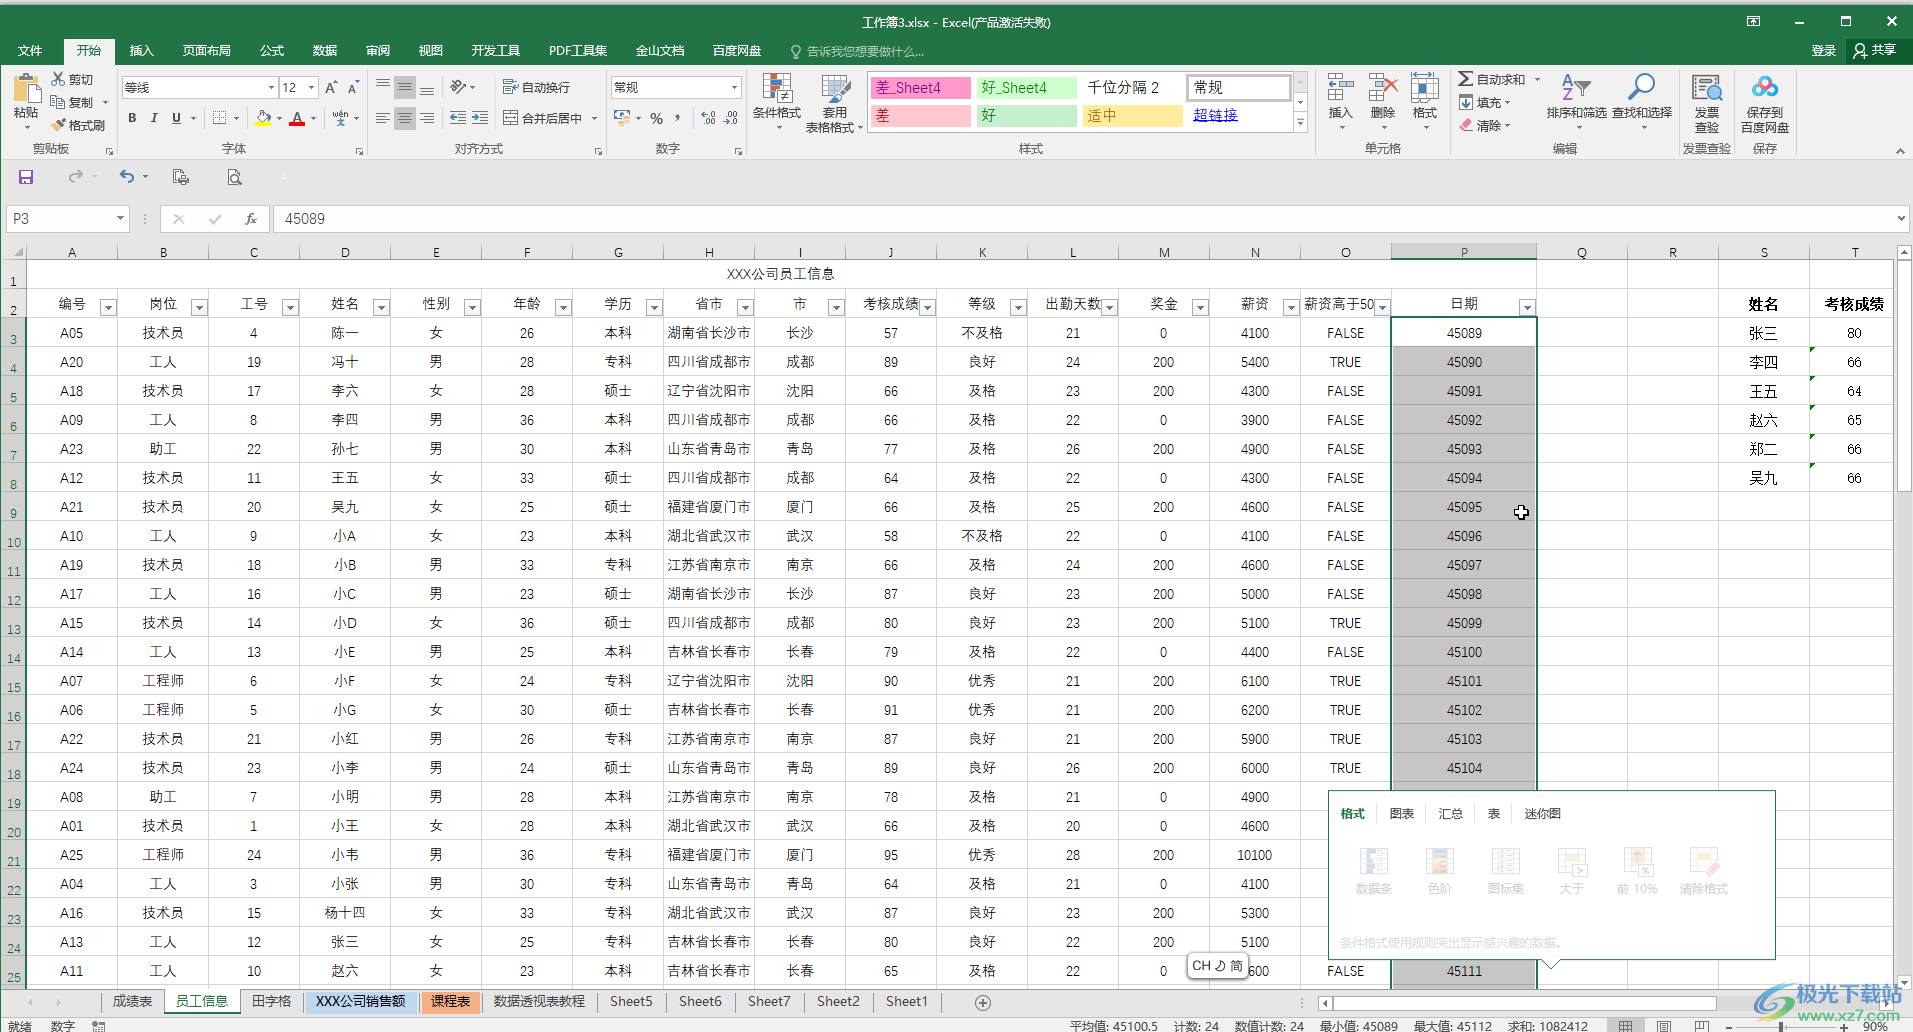Click the Paste icon
Viewport: 1913px width, 1032px height.
pyautogui.click(x=26, y=90)
